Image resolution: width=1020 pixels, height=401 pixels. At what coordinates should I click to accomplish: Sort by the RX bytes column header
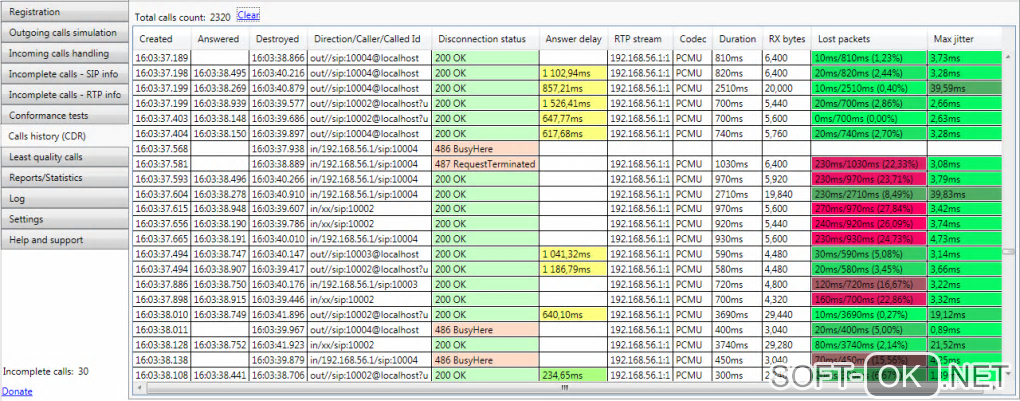pyautogui.click(x=786, y=39)
